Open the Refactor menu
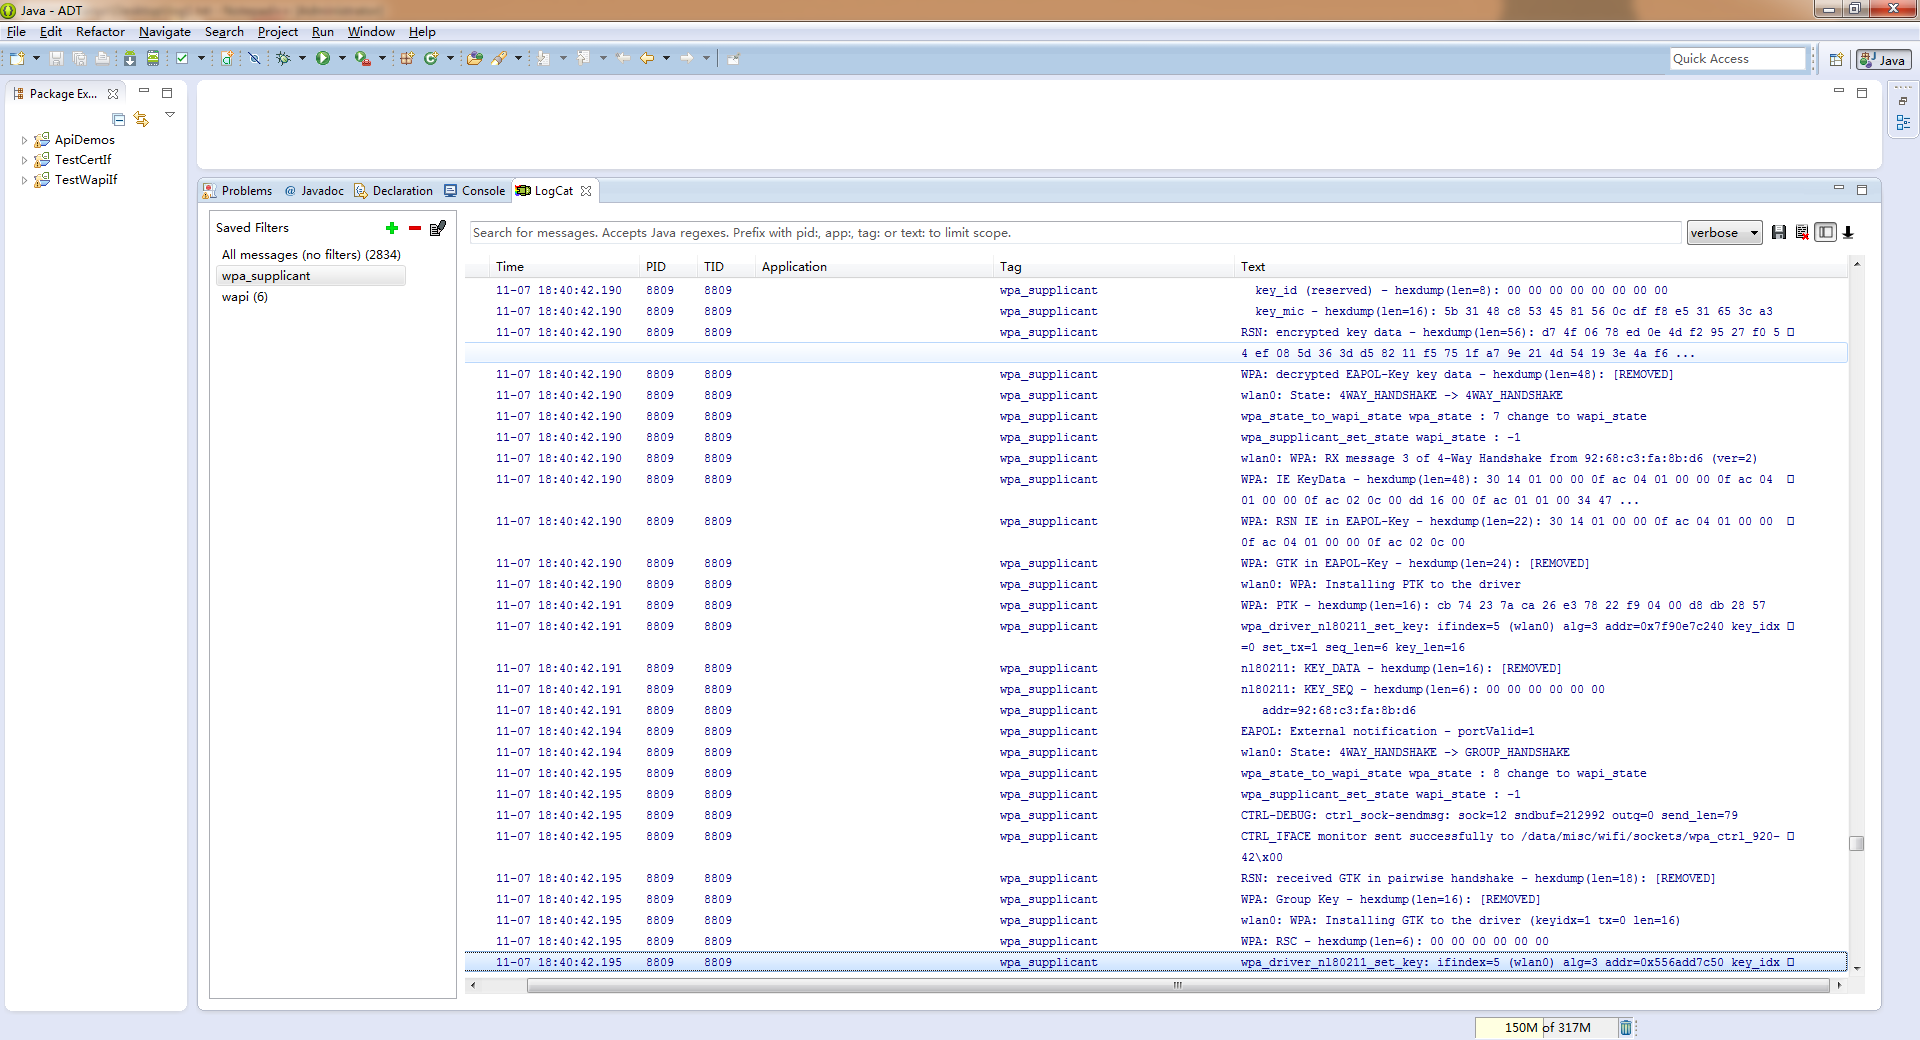1920x1040 pixels. [100, 32]
